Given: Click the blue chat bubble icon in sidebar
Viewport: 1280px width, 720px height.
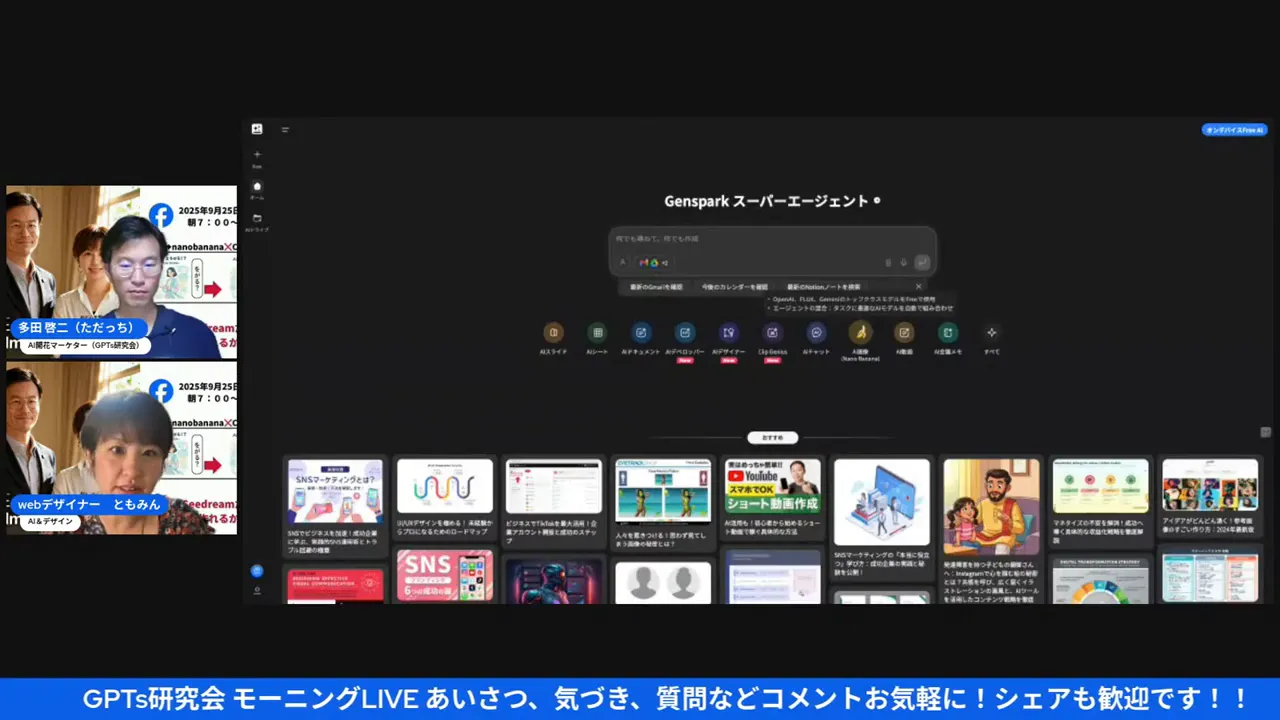Looking at the screenshot, I should (x=257, y=571).
